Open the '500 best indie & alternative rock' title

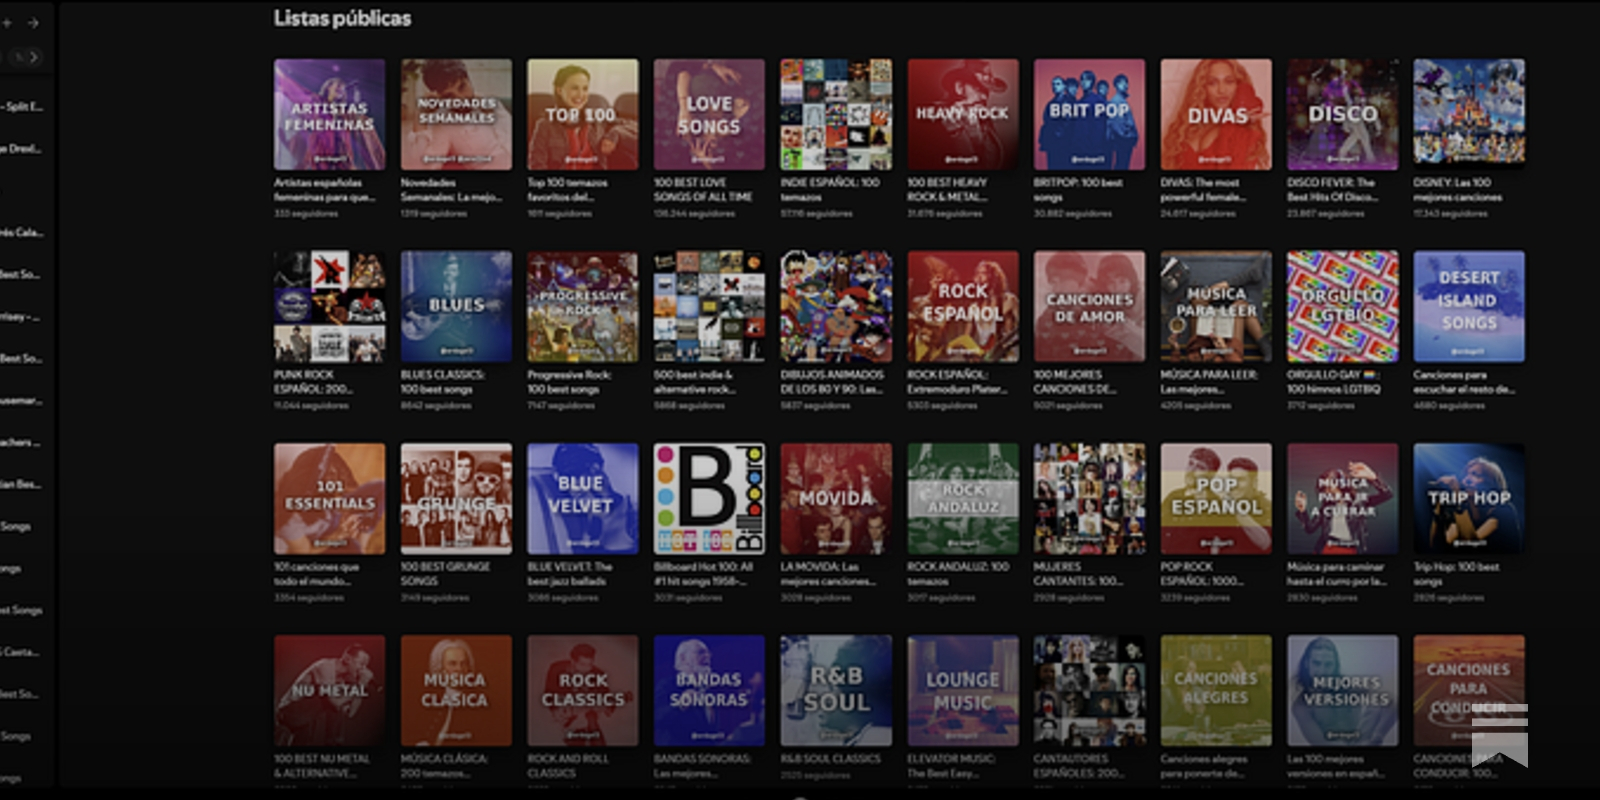point(693,382)
